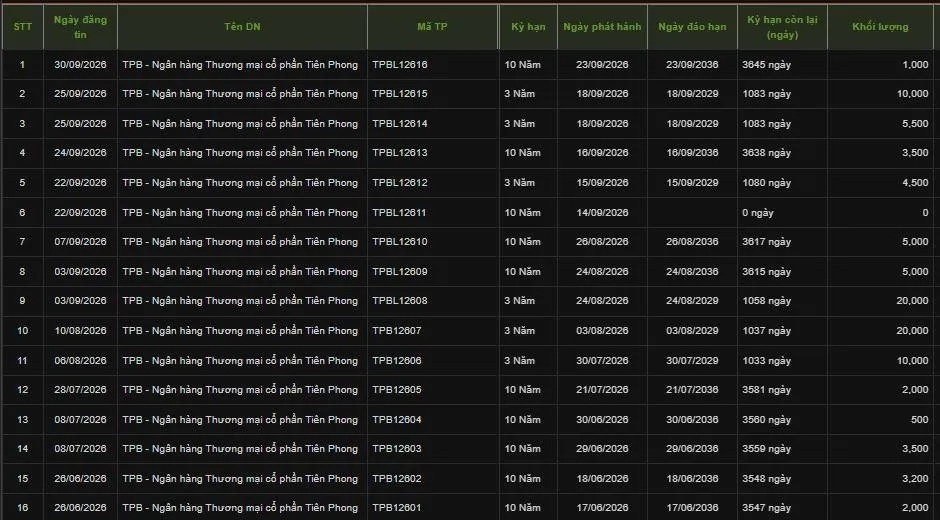Click issue date 30/07/2026
The width and height of the screenshot is (940, 520).
click(x=602, y=360)
